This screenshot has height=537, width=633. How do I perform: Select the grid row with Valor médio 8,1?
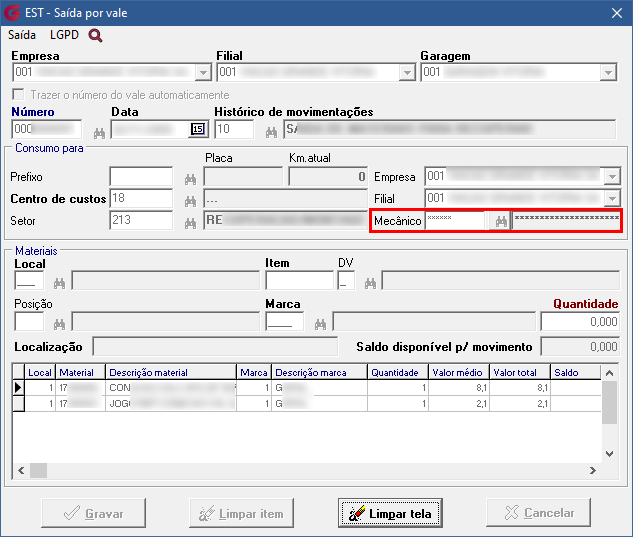(307, 388)
